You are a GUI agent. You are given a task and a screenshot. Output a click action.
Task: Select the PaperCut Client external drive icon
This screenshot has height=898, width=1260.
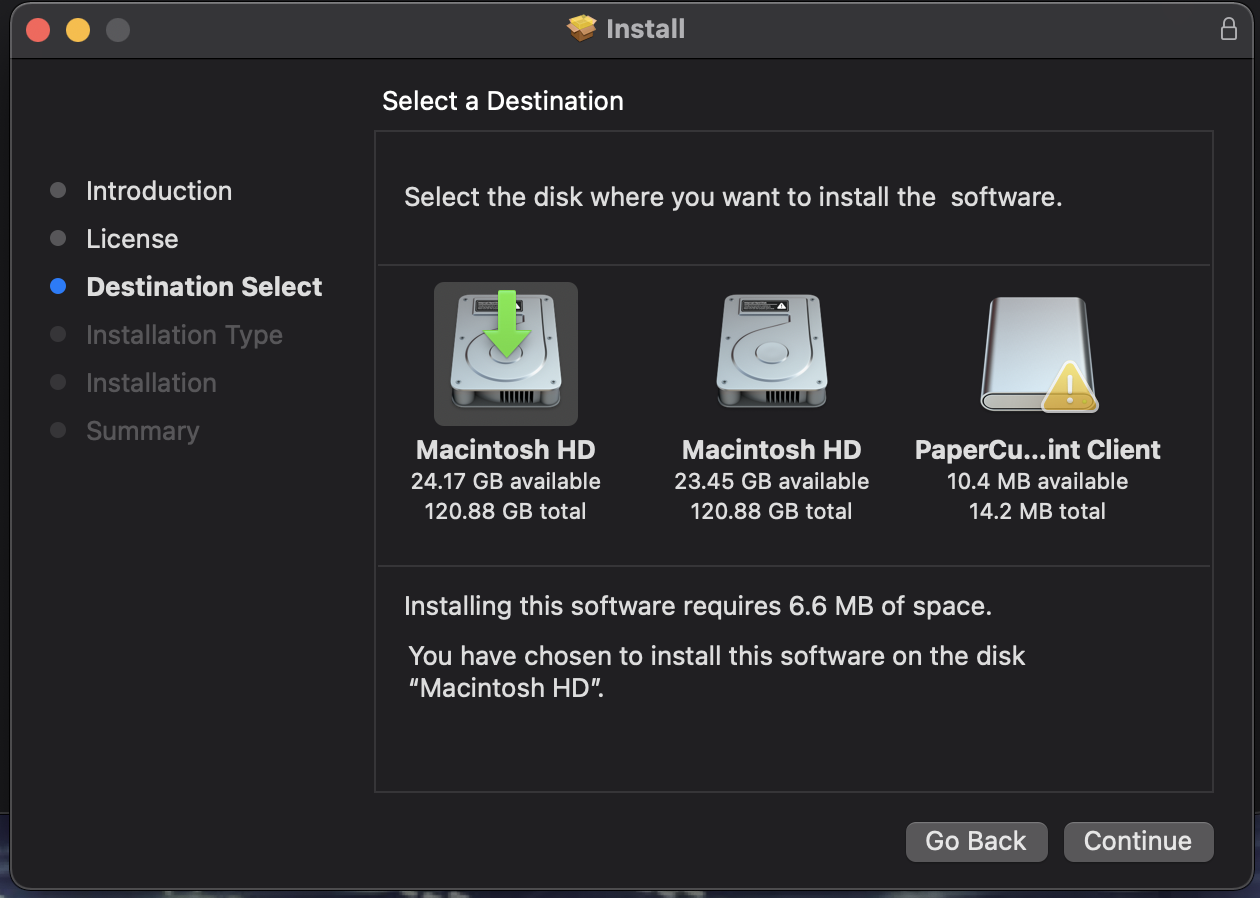(x=1036, y=353)
